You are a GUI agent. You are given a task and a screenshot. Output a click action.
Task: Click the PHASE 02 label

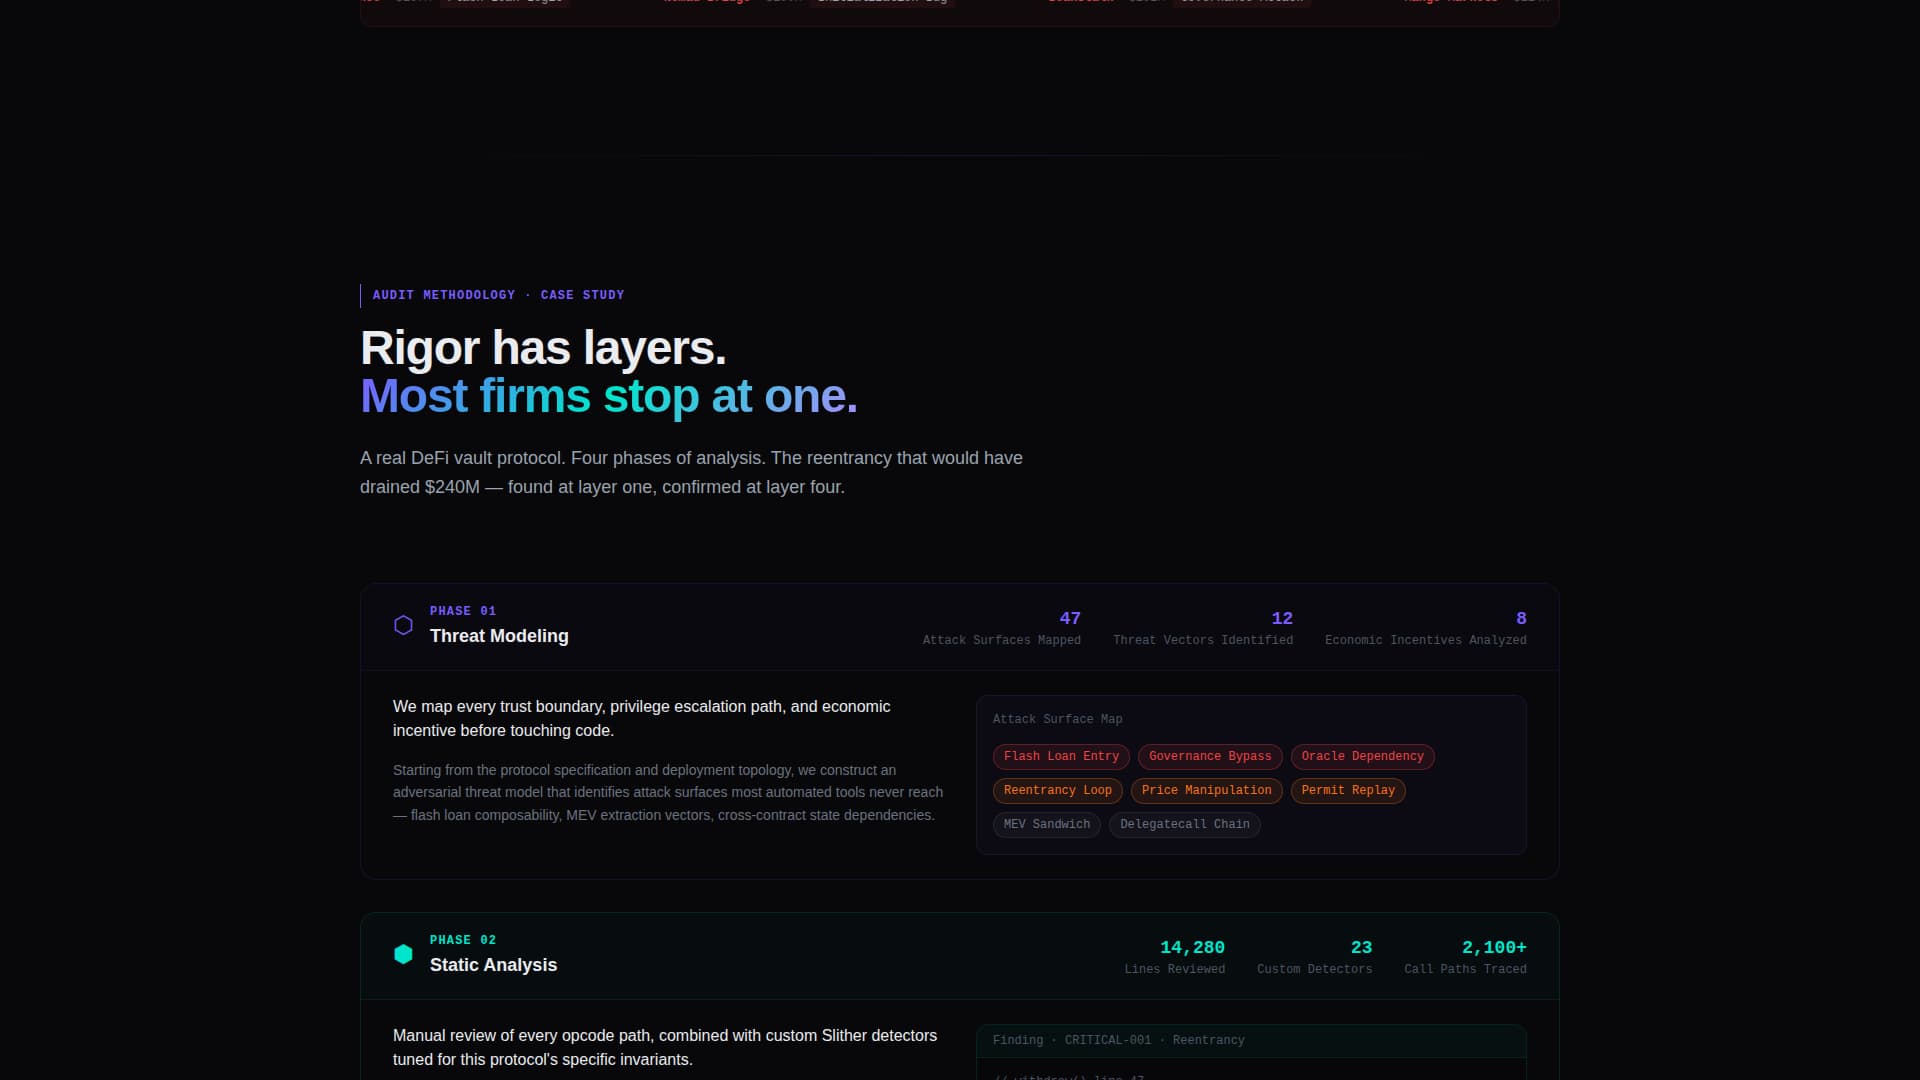[x=463, y=940]
